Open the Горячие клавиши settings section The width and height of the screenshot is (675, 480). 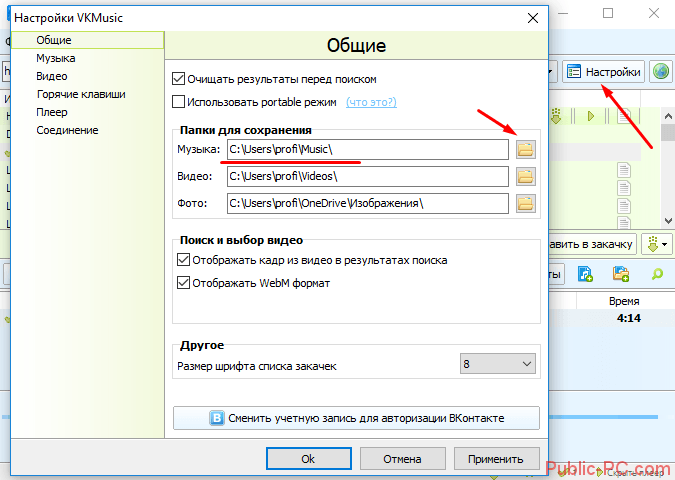[x=81, y=94]
